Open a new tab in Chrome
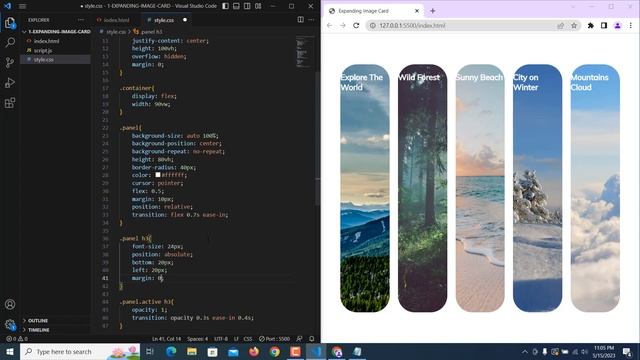 click(433, 11)
